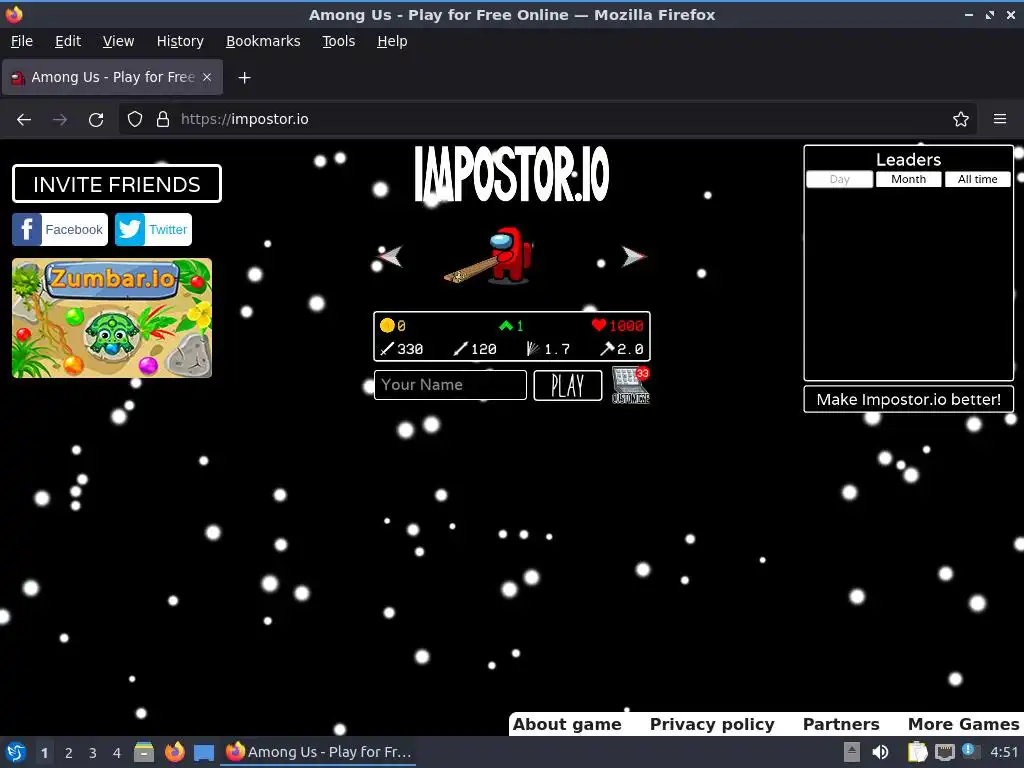Click the blue show desktop taskbar icon
The height and width of the screenshot is (768, 1024).
204,753
